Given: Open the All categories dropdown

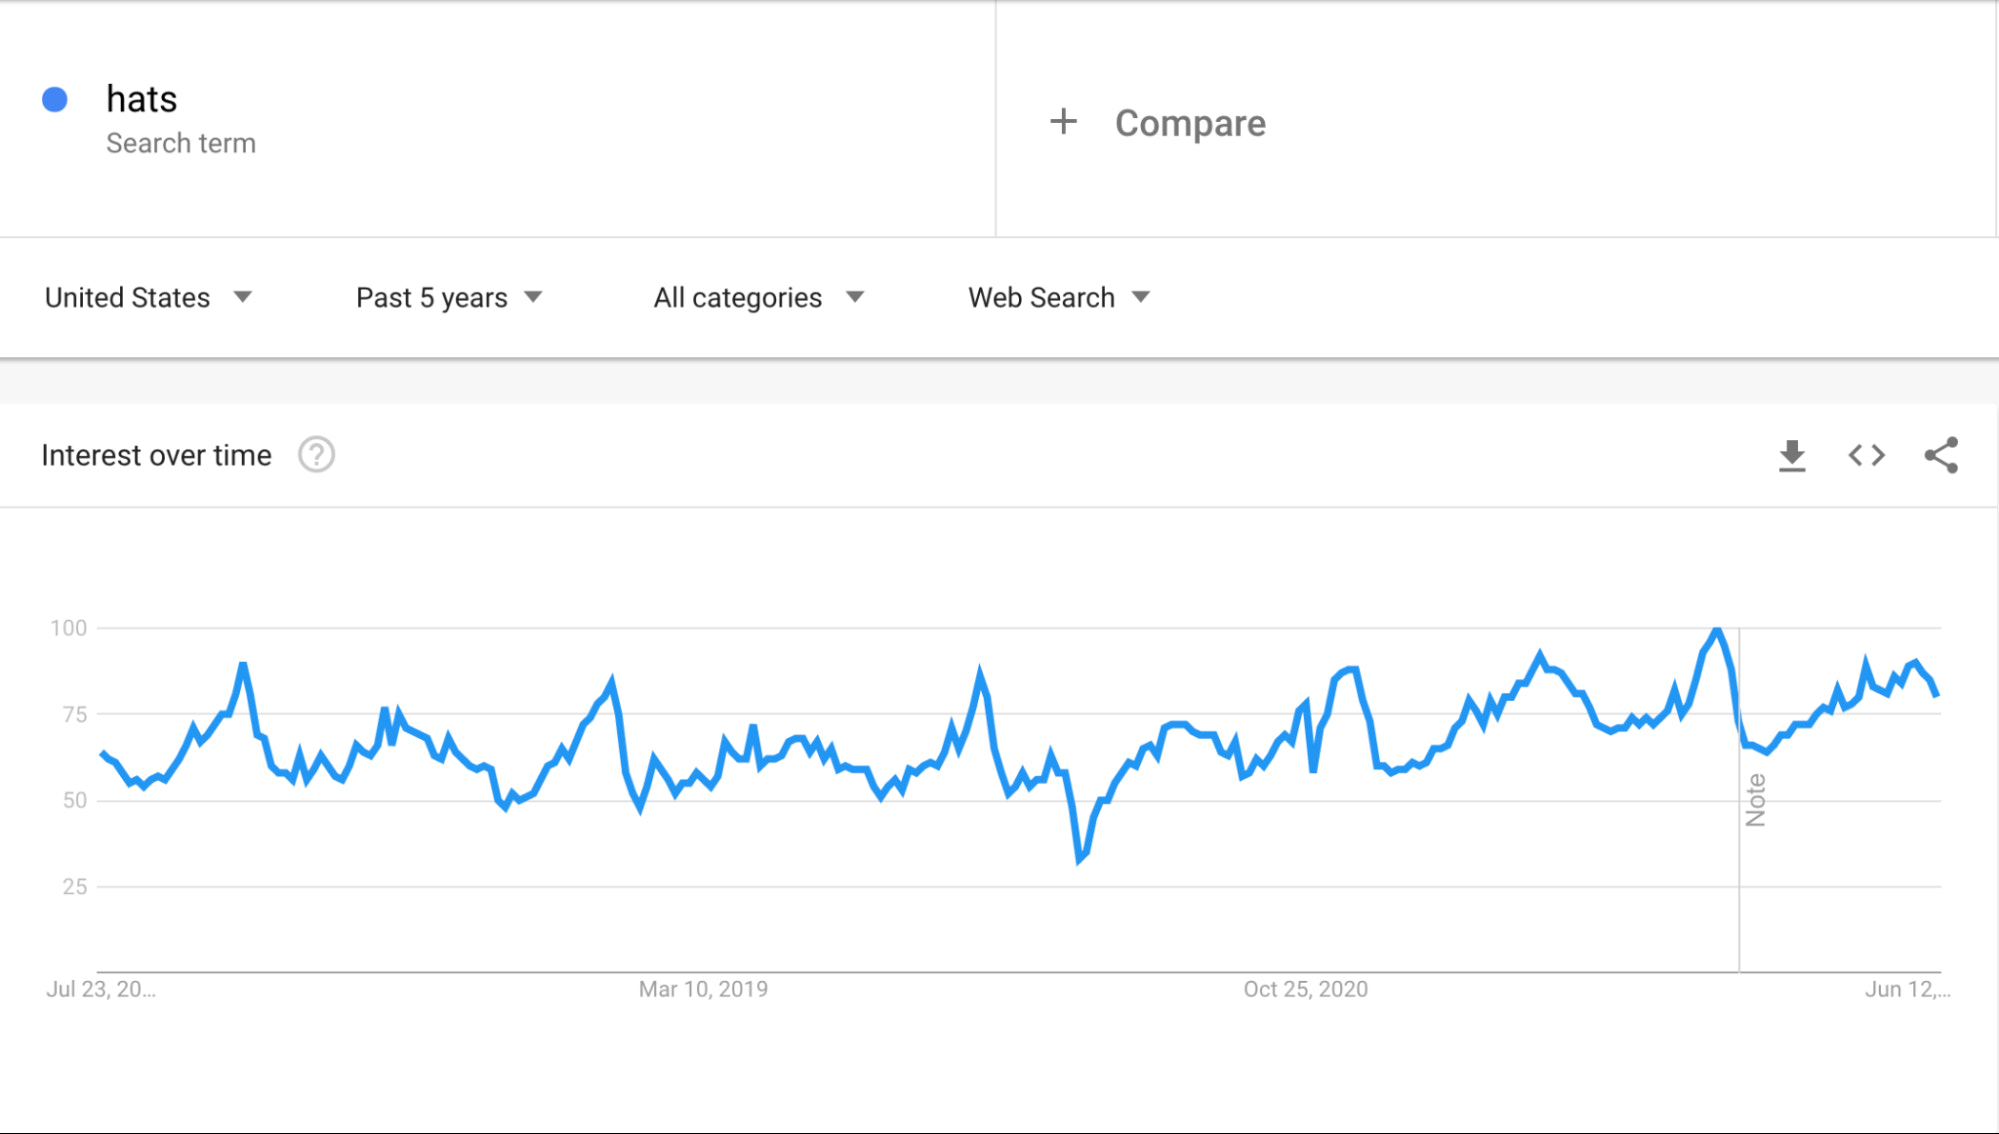Looking at the screenshot, I should (x=758, y=298).
